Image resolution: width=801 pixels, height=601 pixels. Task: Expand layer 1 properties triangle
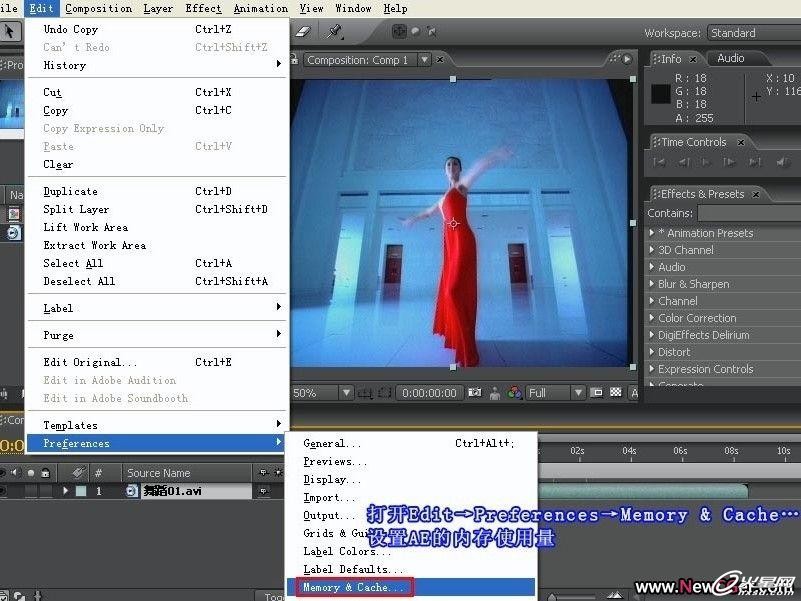(66, 491)
